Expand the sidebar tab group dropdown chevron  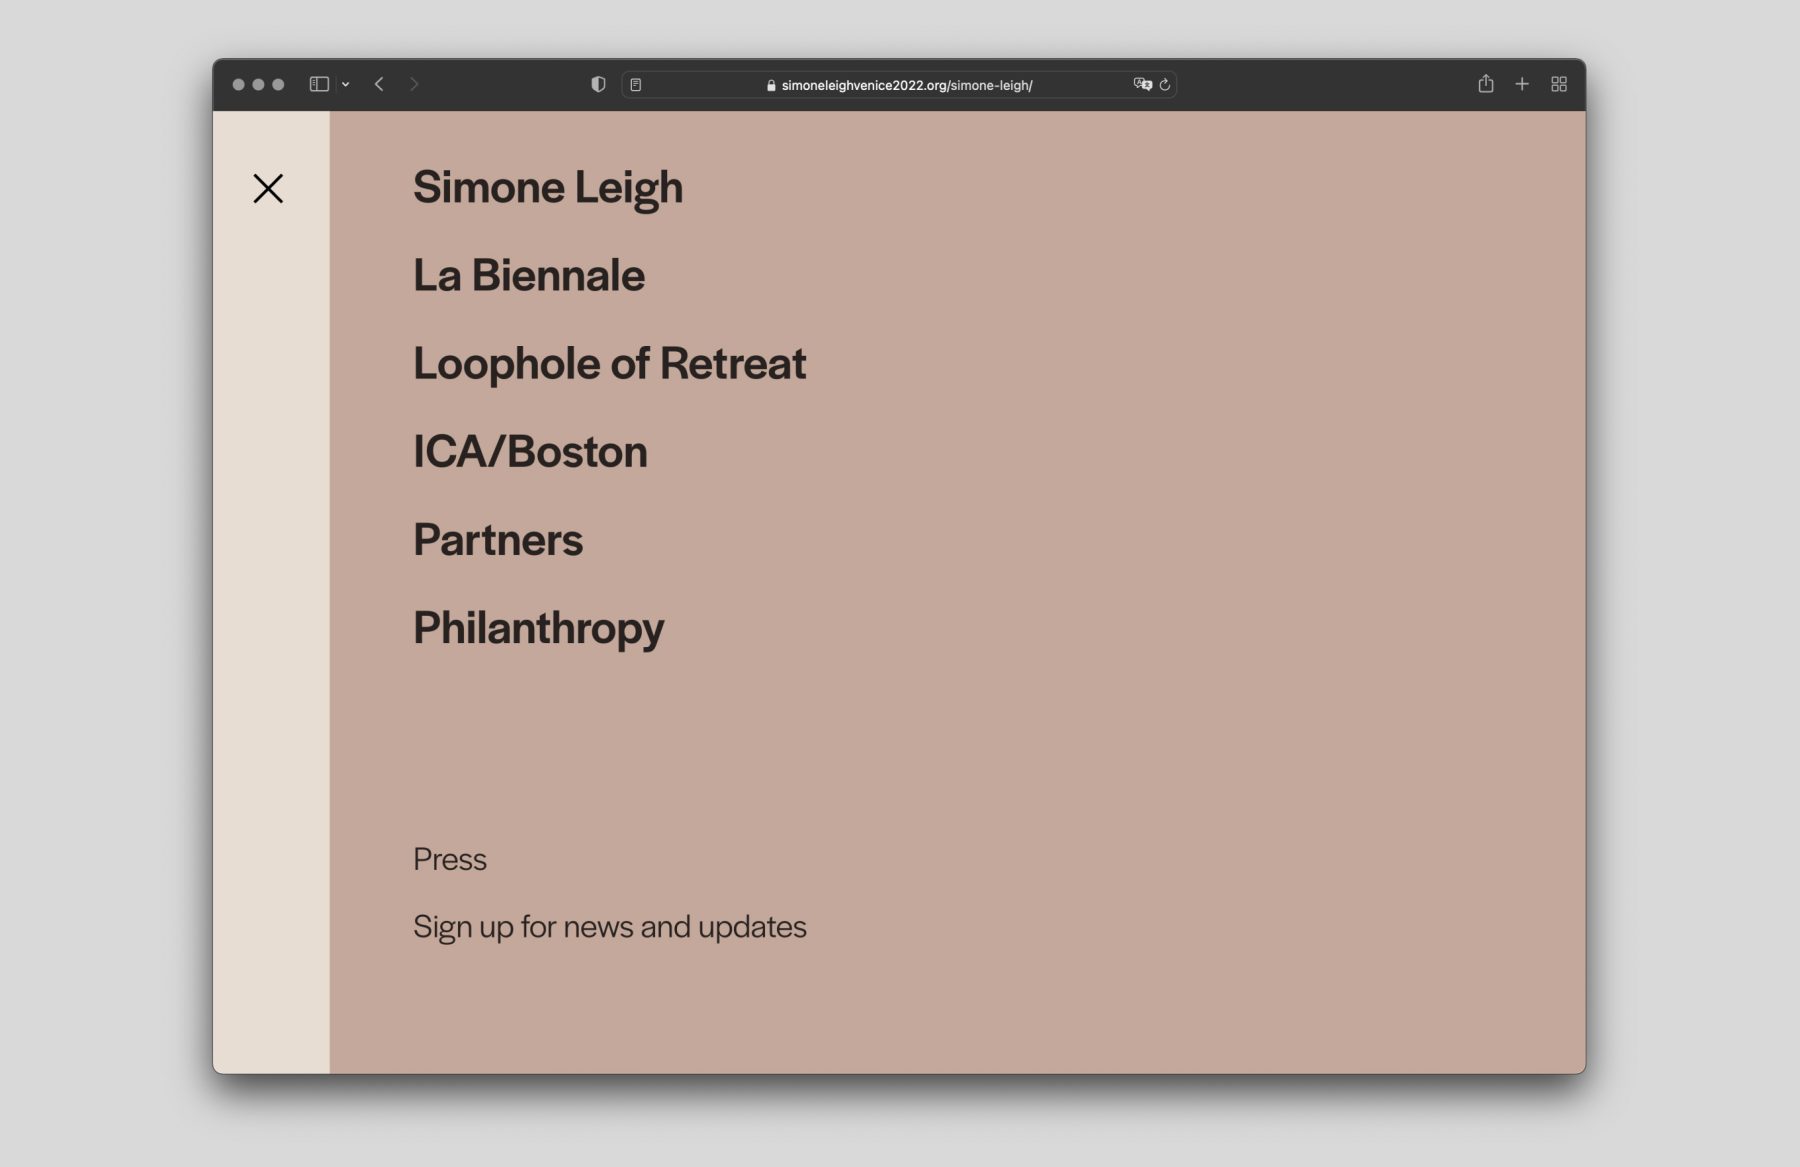[346, 85]
